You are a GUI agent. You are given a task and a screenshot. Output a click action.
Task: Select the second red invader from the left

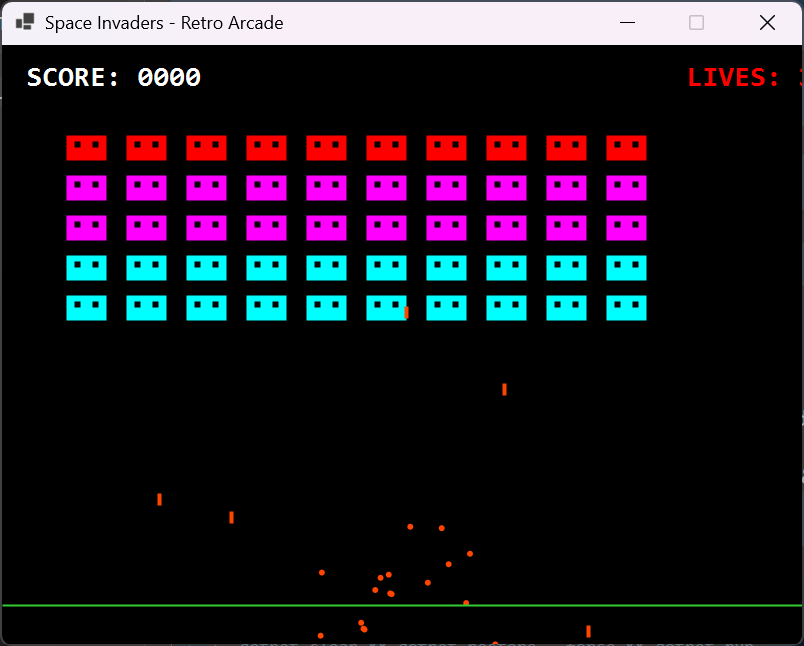tap(147, 148)
